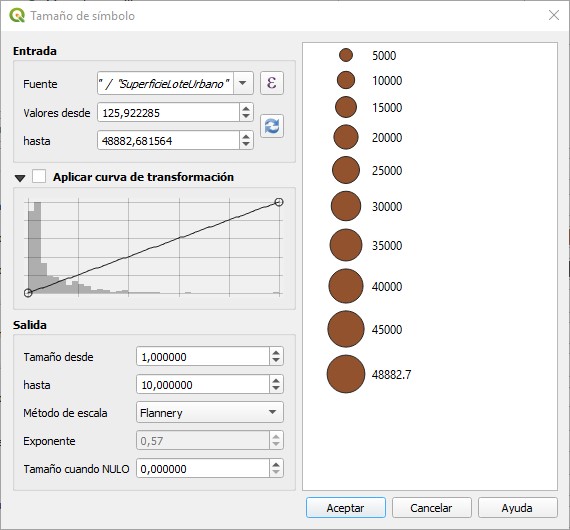Close the Tamaño de símbolo dialog
Image resolution: width=570 pixels, height=530 pixels.
pyautogui.click(x=554, y=15)
